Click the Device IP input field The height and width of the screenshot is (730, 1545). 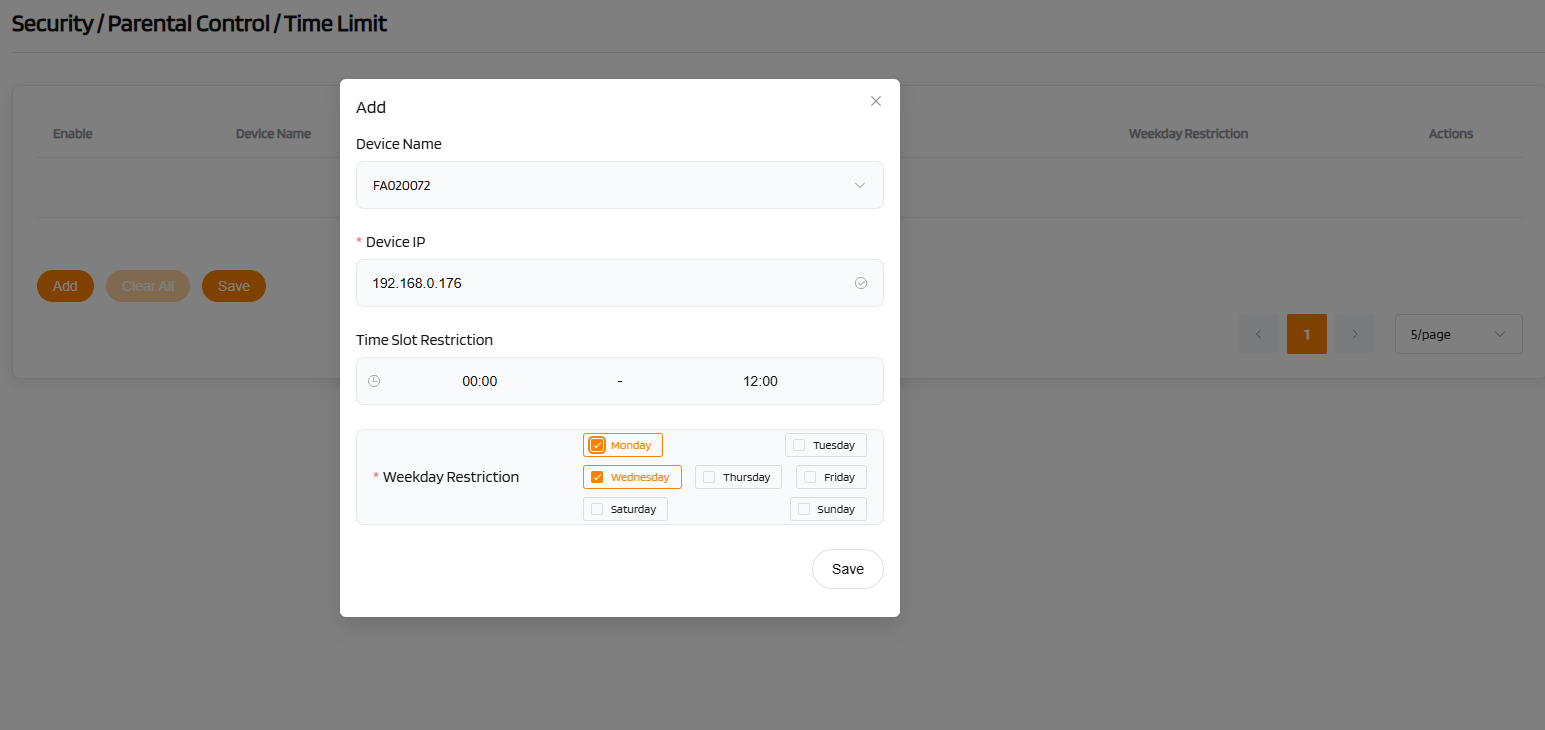tap(610, 283)
